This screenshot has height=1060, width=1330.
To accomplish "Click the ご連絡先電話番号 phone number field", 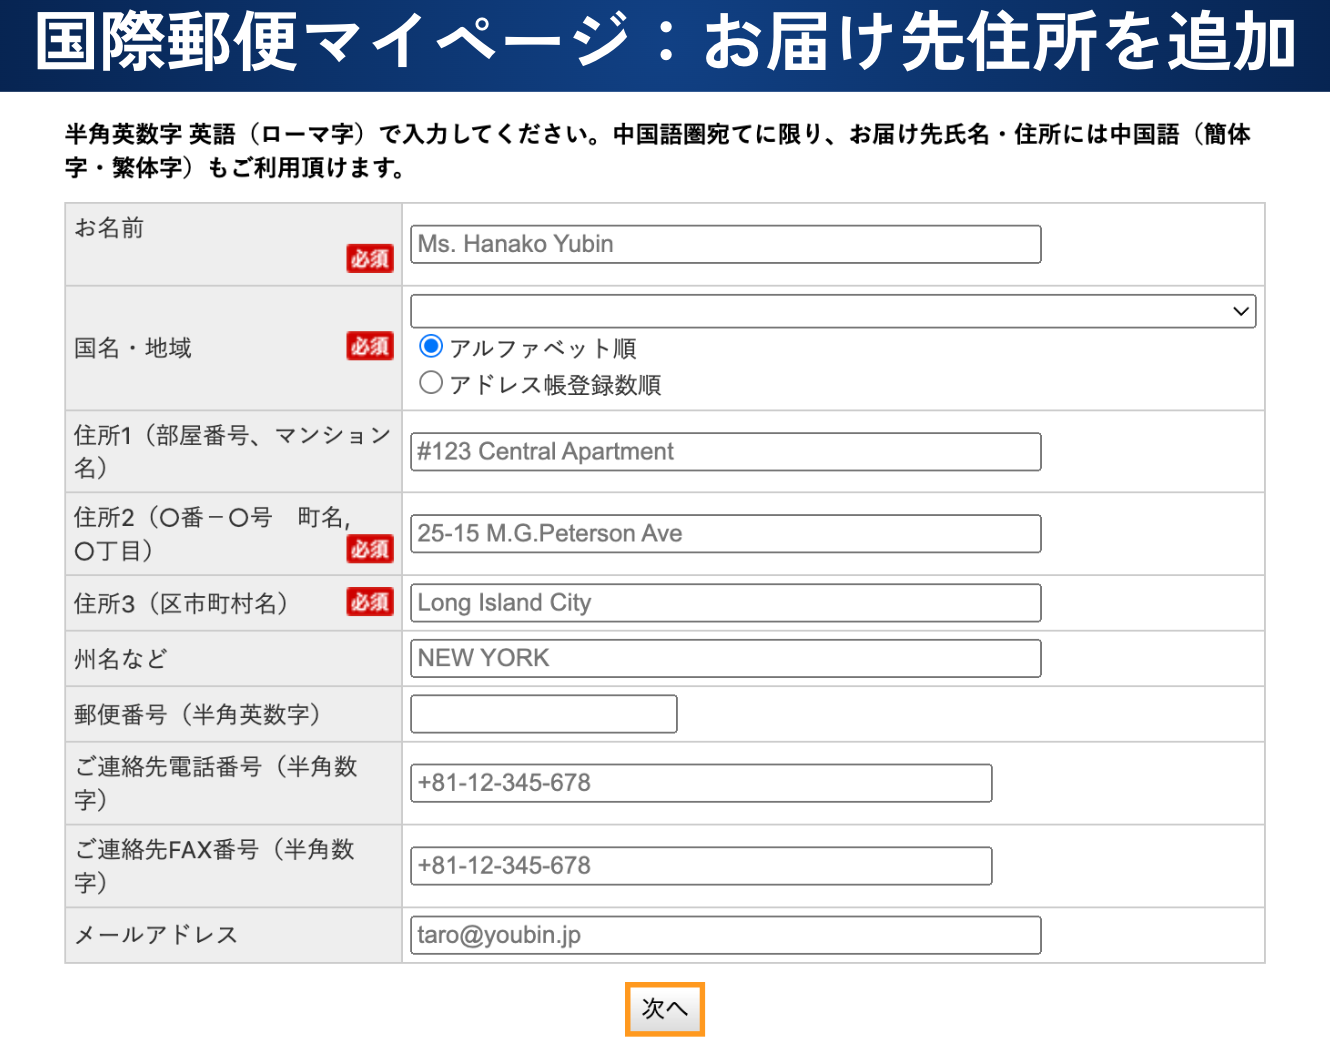I will coord(700,783).
